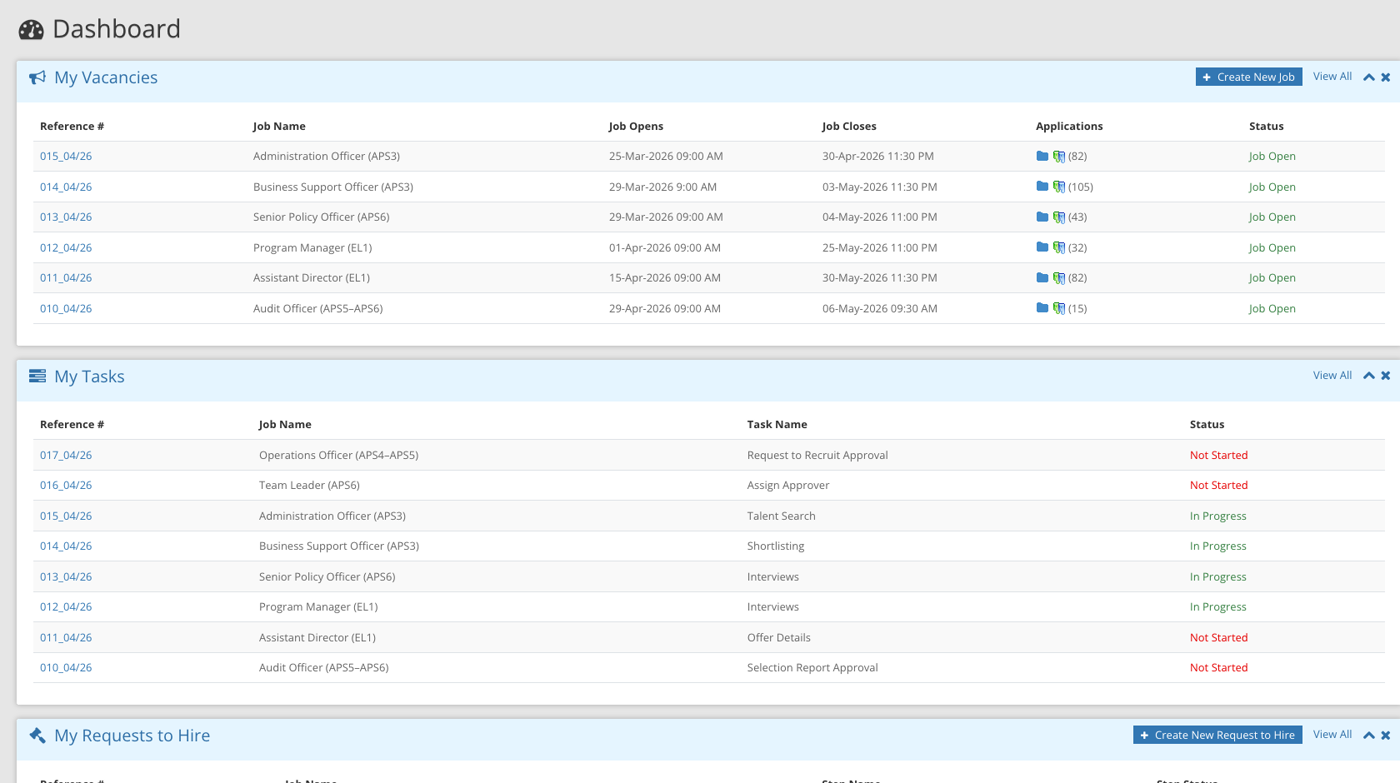Collapse the My Tasks panel

(1369, 376)
